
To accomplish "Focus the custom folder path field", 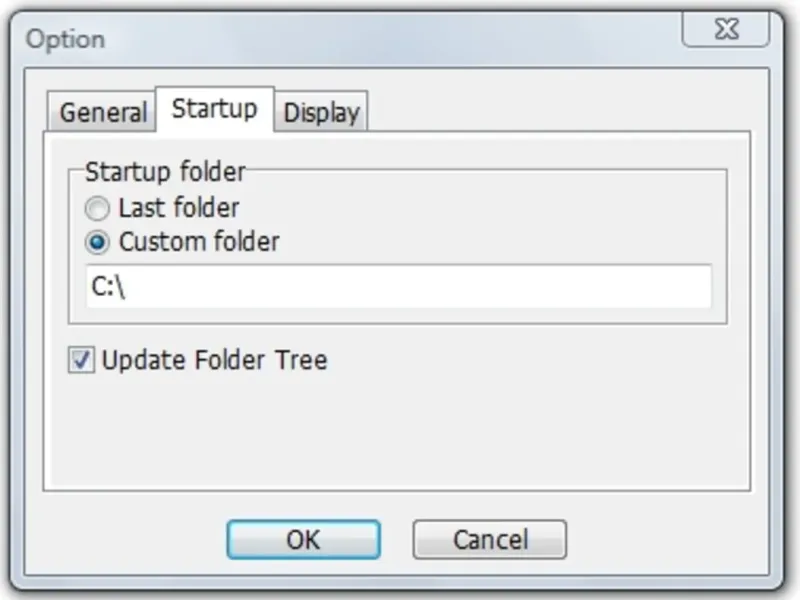I will [399, 286].
